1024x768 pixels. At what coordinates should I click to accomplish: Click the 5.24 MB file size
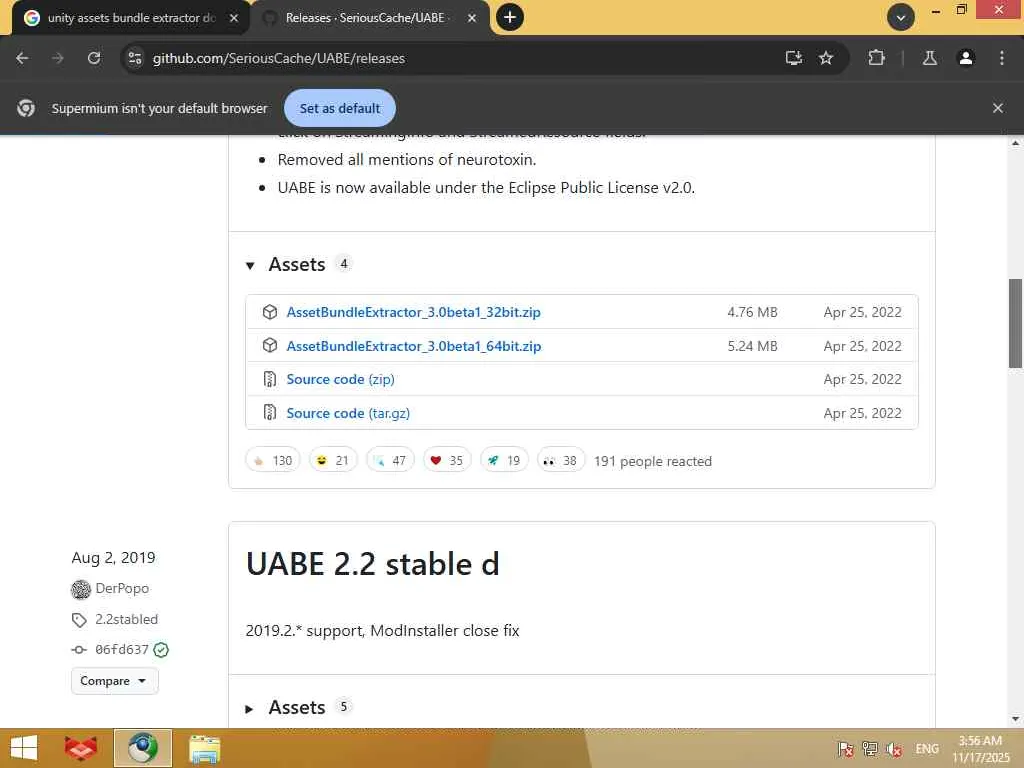point(752,346)
